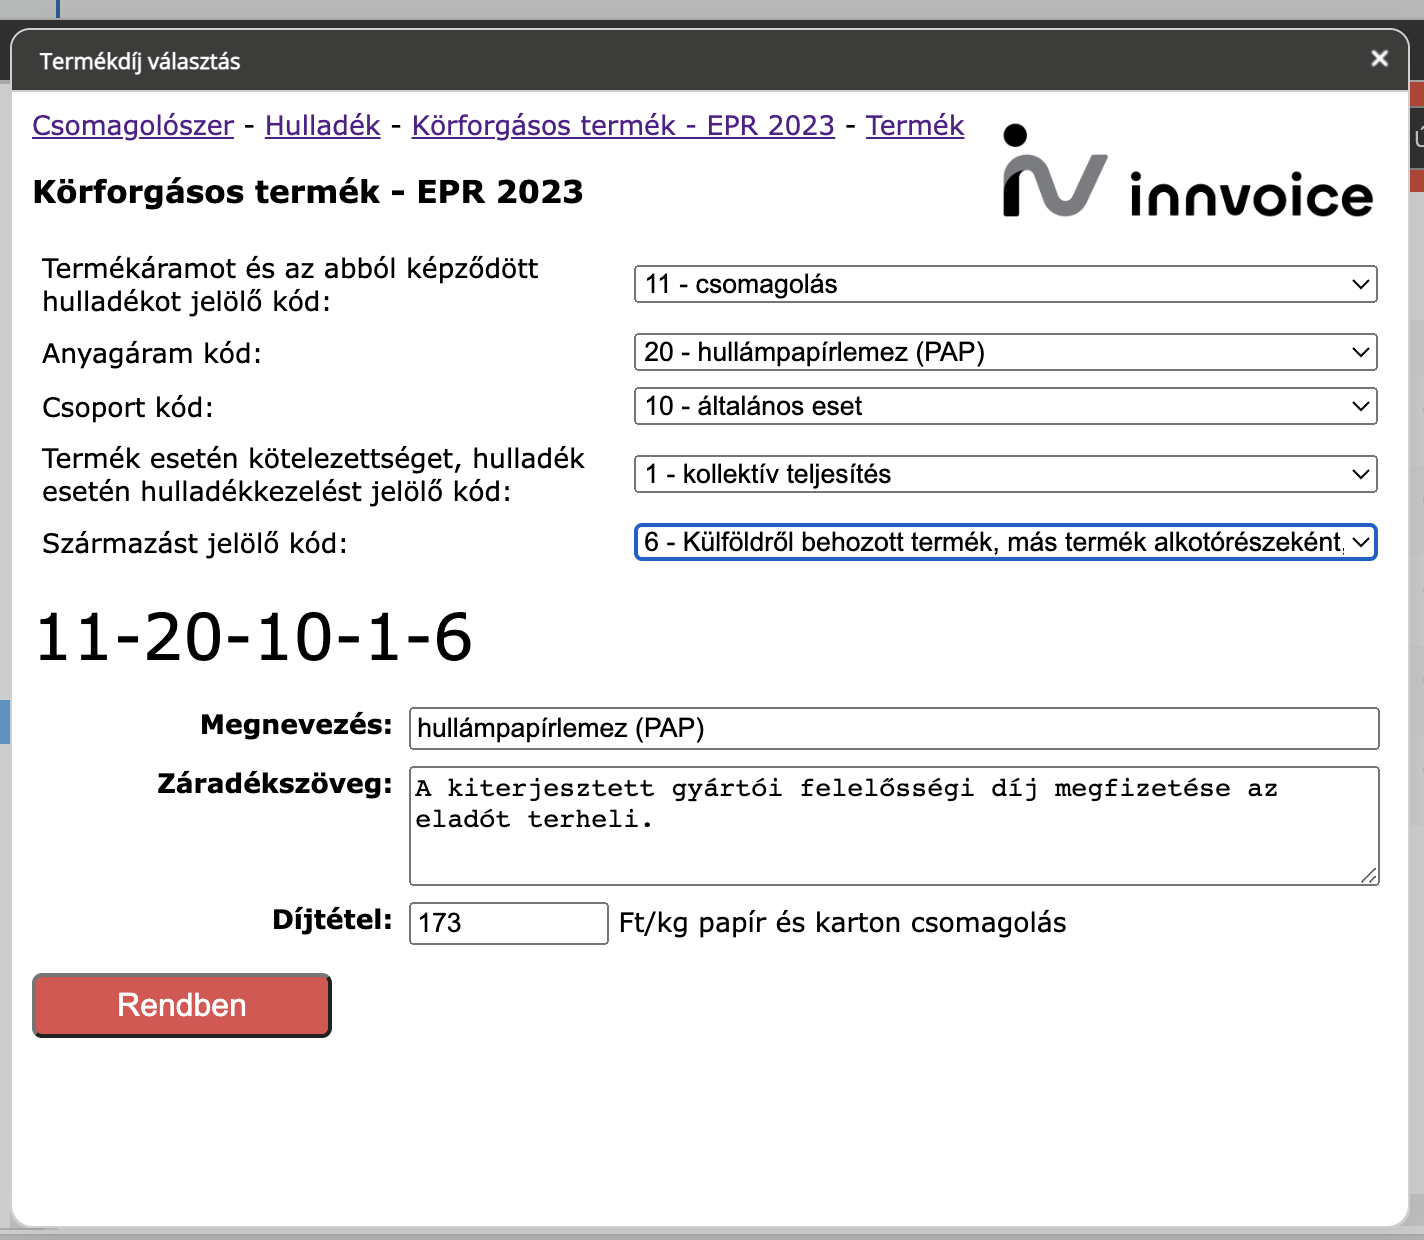Open the Körforgásos termék - EPR 2023 link
Image resolution: width=1424 pixels, height=1240 pixels.
(x=623, y=126)
